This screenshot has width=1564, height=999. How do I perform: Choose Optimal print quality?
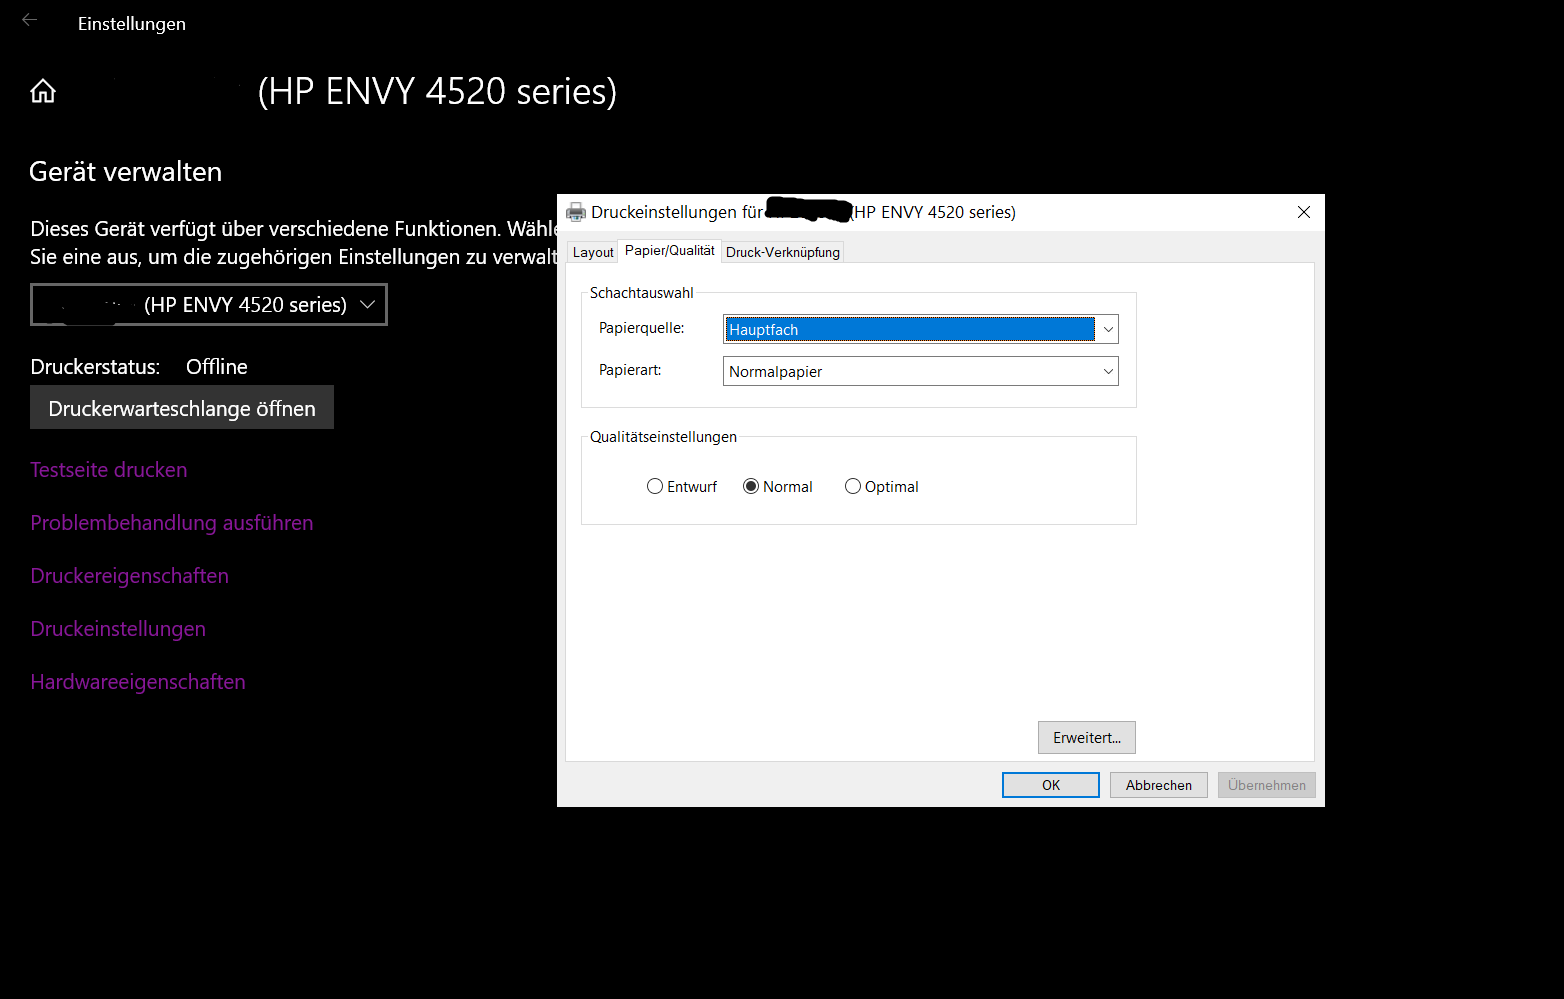882,487
